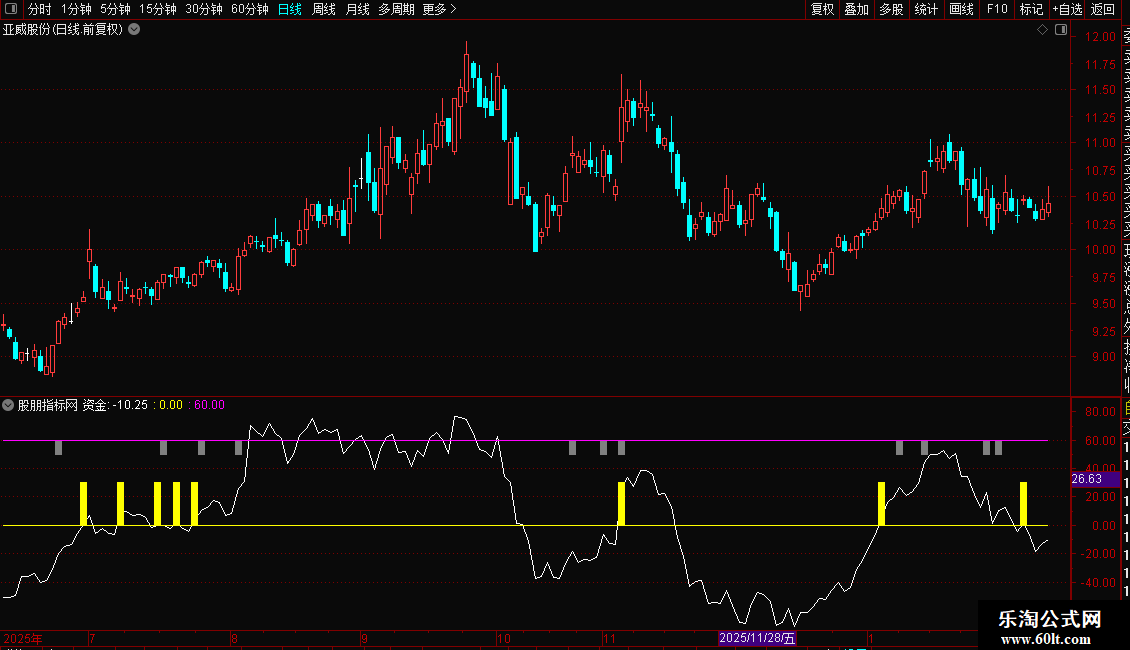1130x650 pixels.
Task: Open 多周期 multi-period view
Action: 396,9
